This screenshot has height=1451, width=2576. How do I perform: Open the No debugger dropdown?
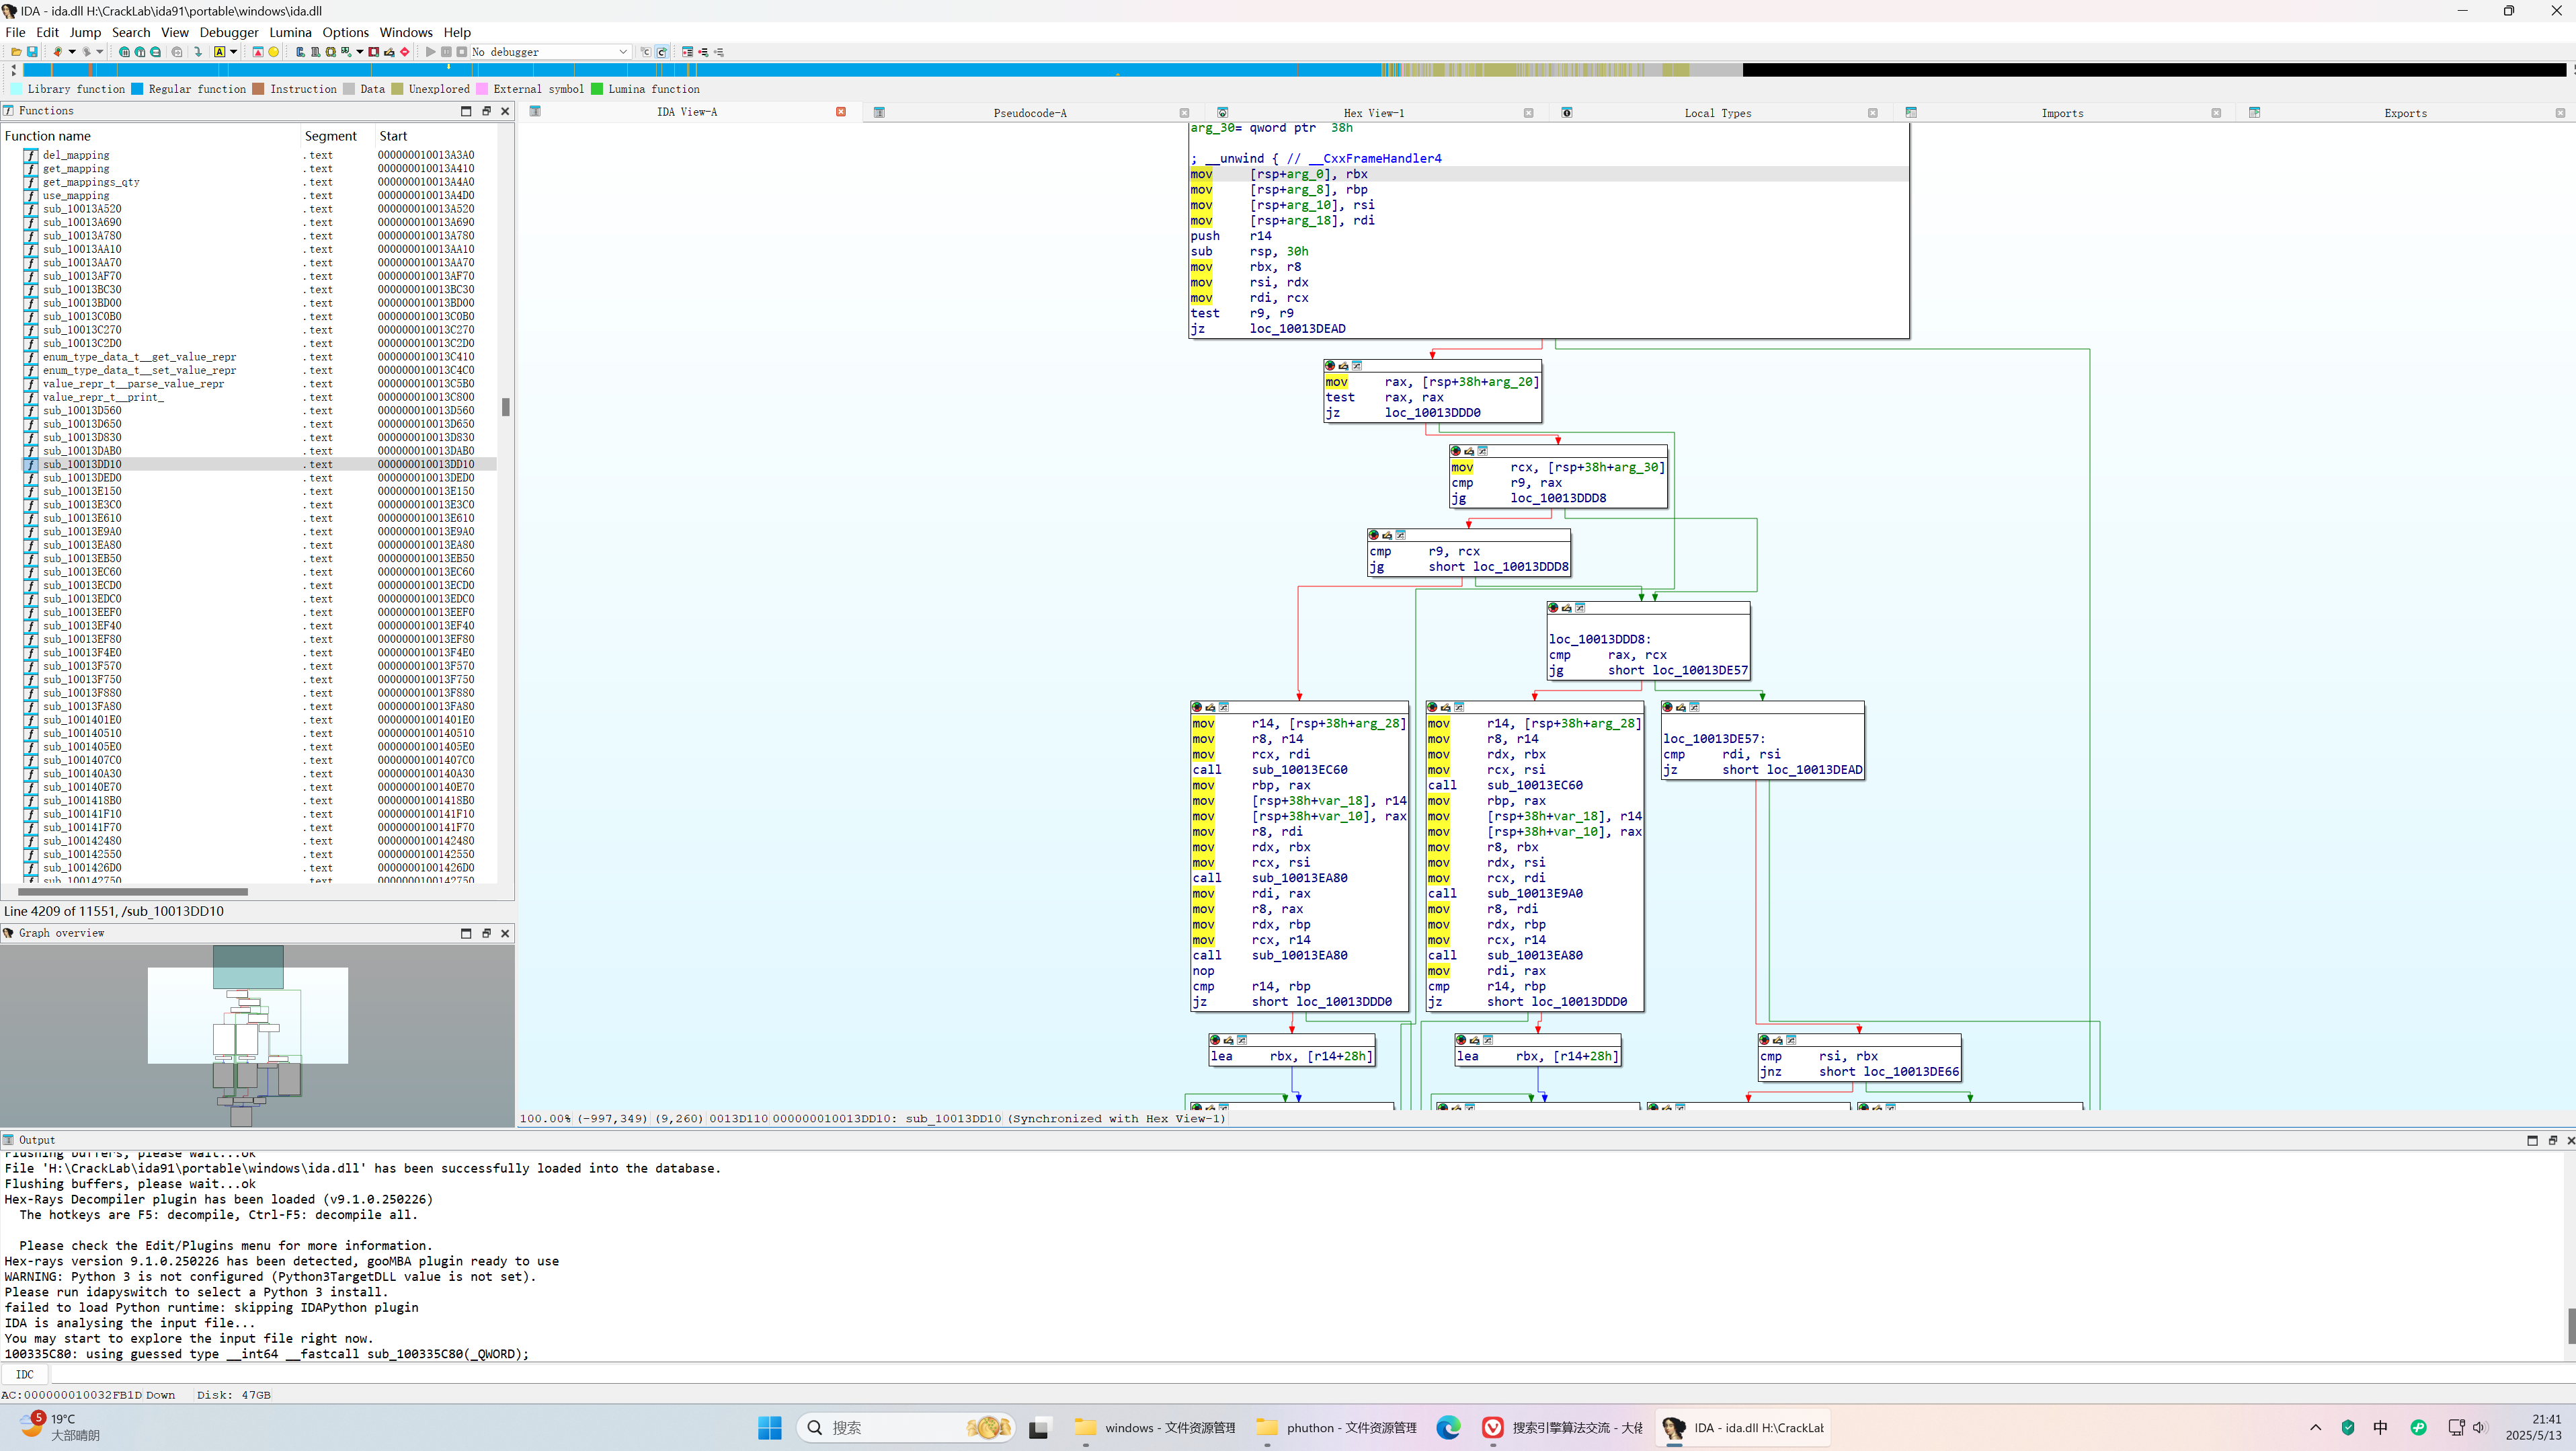tap(622, 52)
